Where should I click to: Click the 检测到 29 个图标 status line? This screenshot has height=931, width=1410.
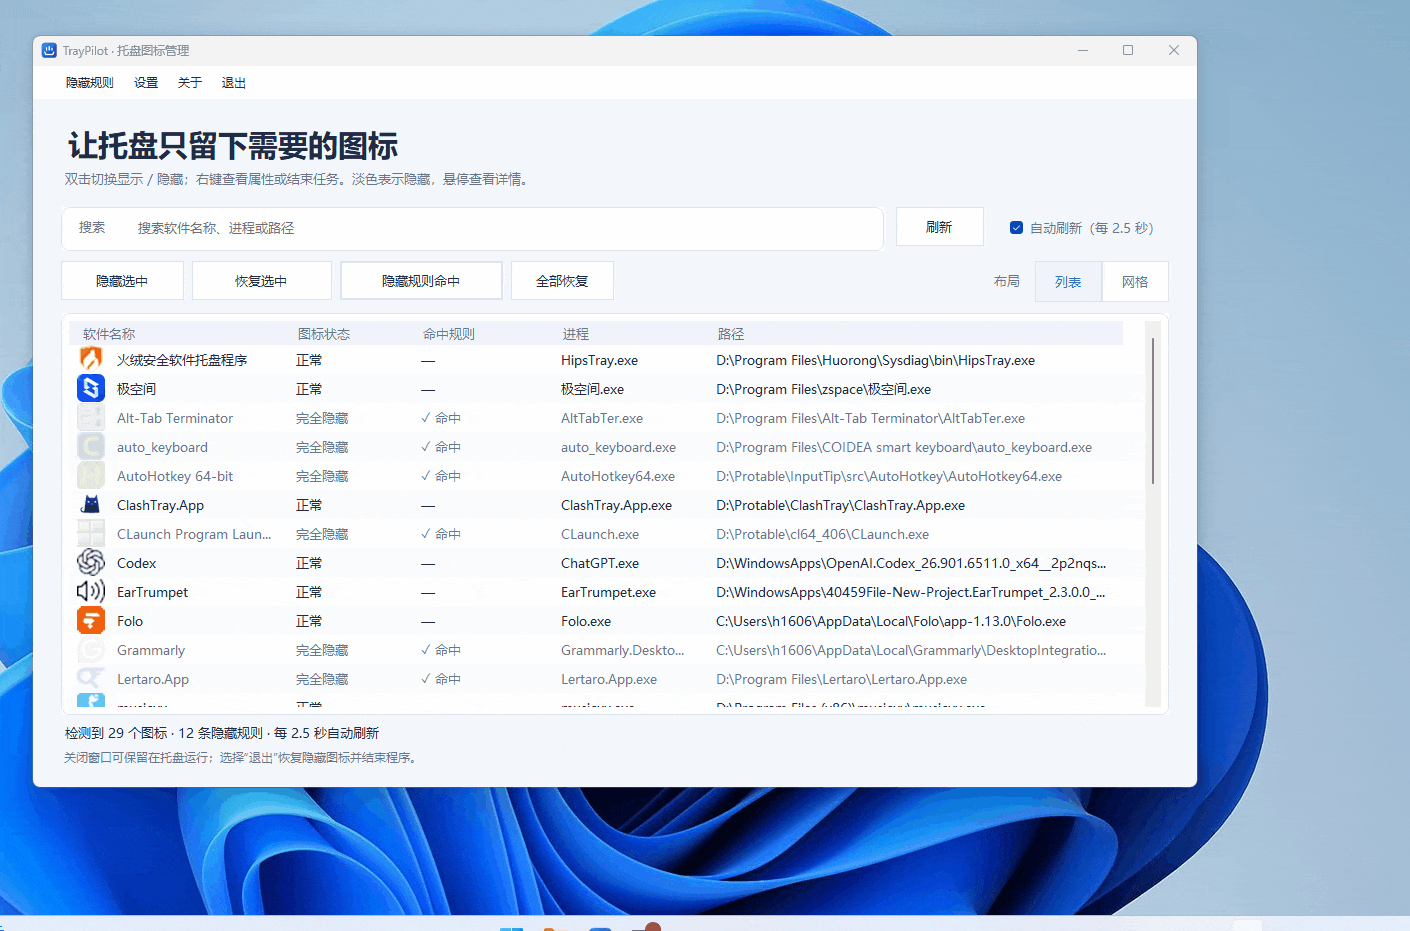222,733
